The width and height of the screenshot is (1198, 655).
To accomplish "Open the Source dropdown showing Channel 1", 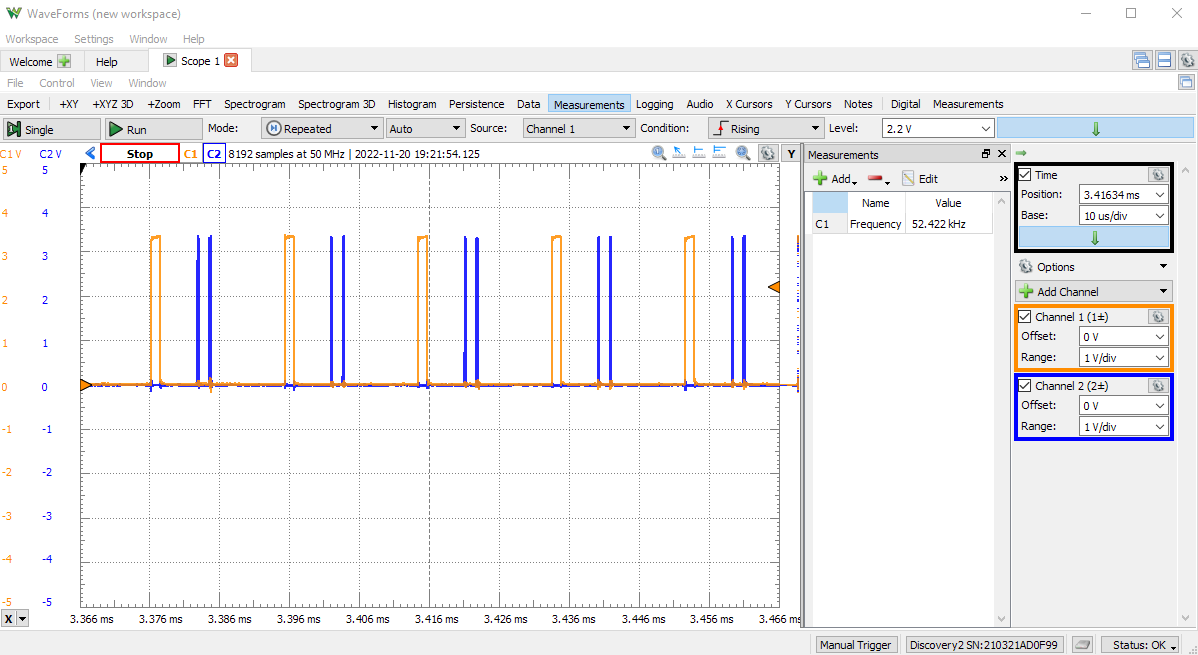I will click(x=578, y=128).
